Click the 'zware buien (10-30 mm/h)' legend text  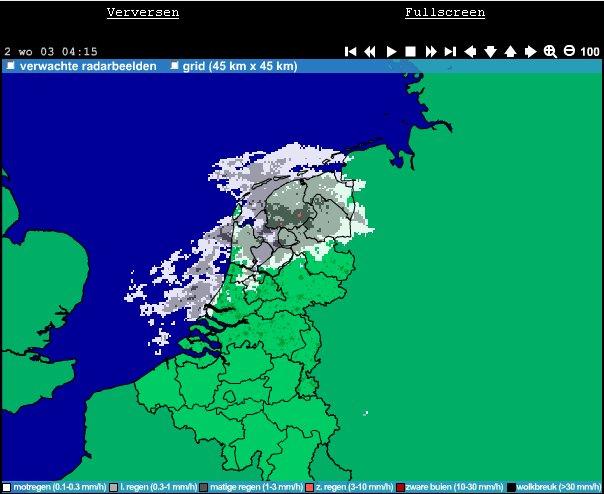(454, 487)
